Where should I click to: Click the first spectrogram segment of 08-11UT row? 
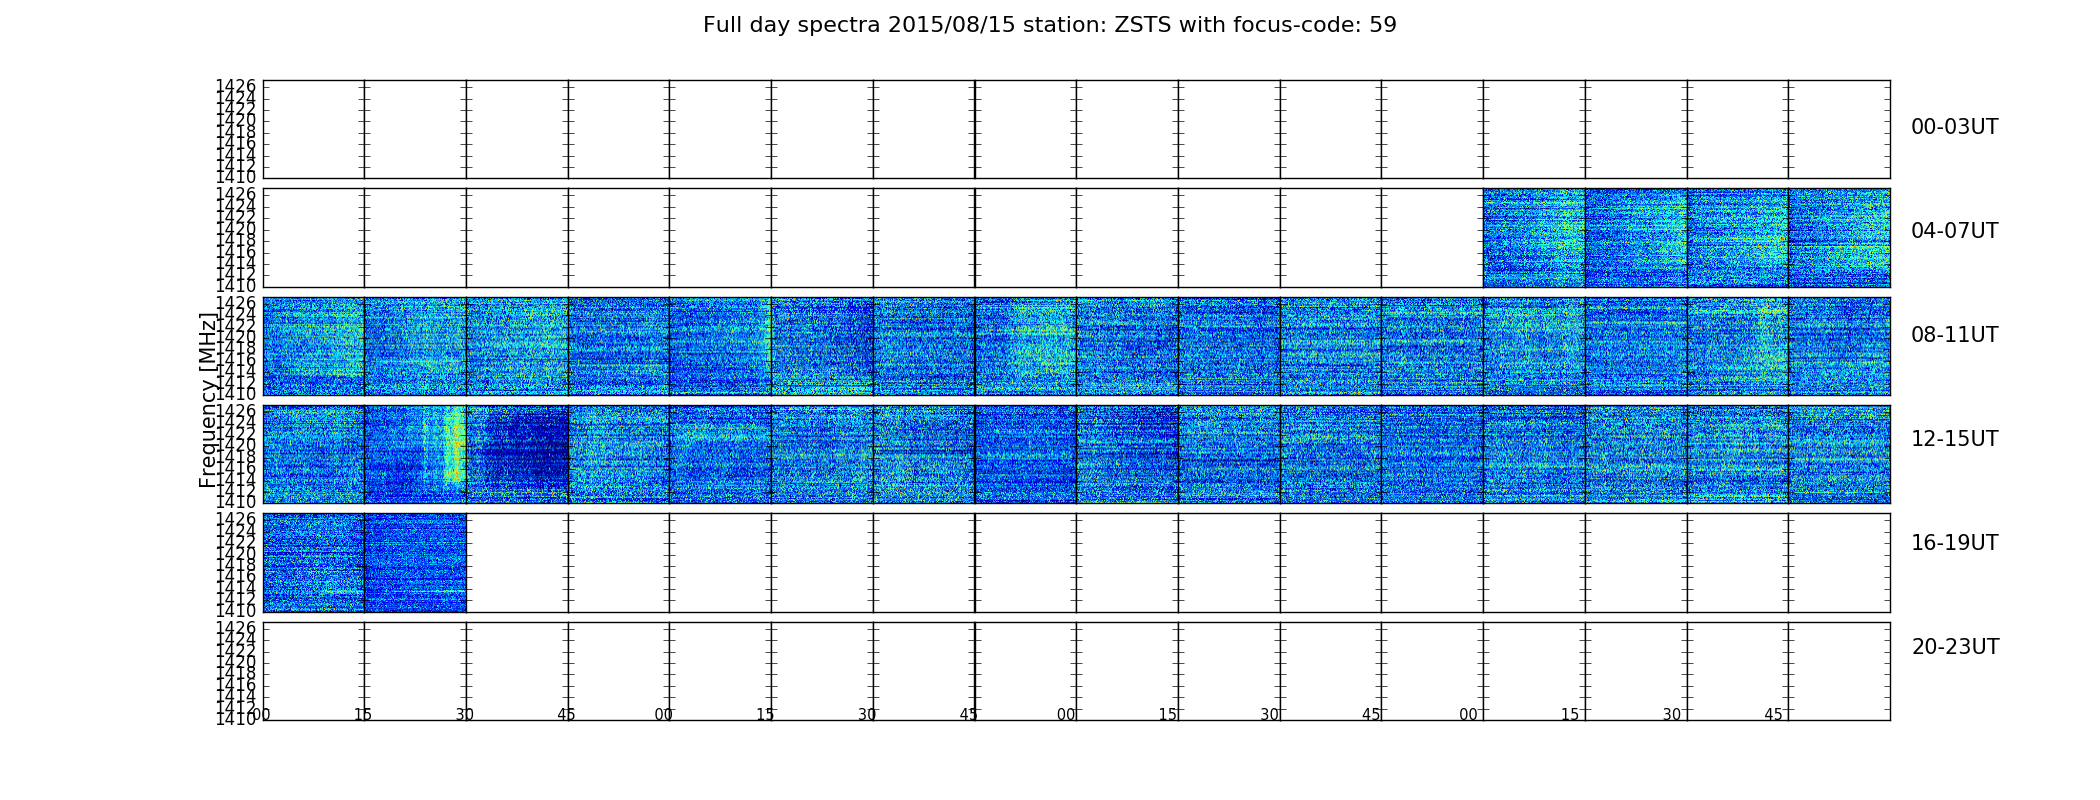(314, 346)
